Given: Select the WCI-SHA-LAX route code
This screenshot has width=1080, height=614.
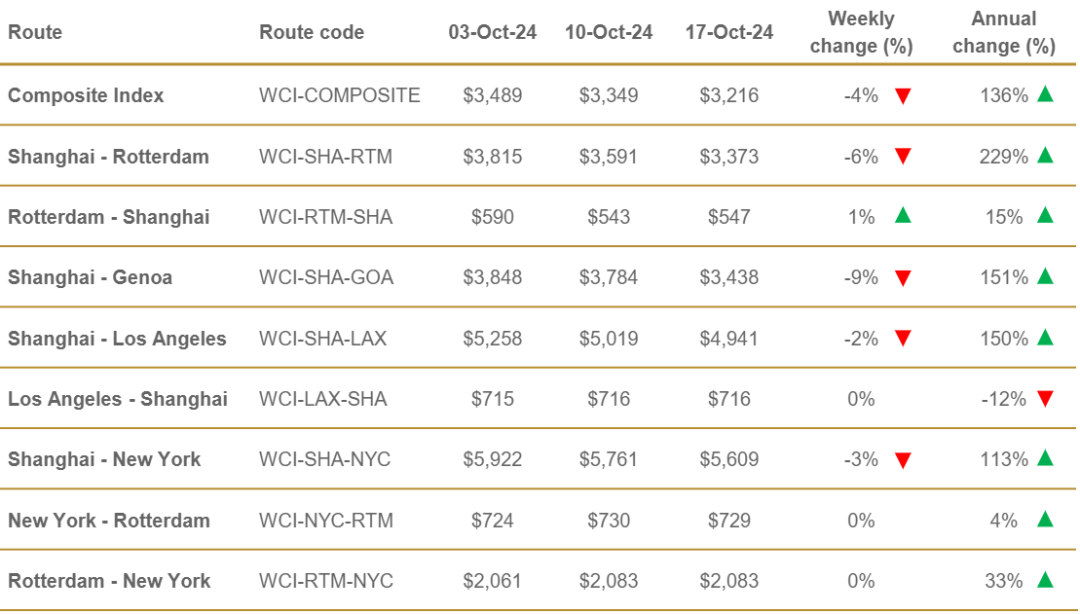Looking at the screenshot, I should point(323,338).
